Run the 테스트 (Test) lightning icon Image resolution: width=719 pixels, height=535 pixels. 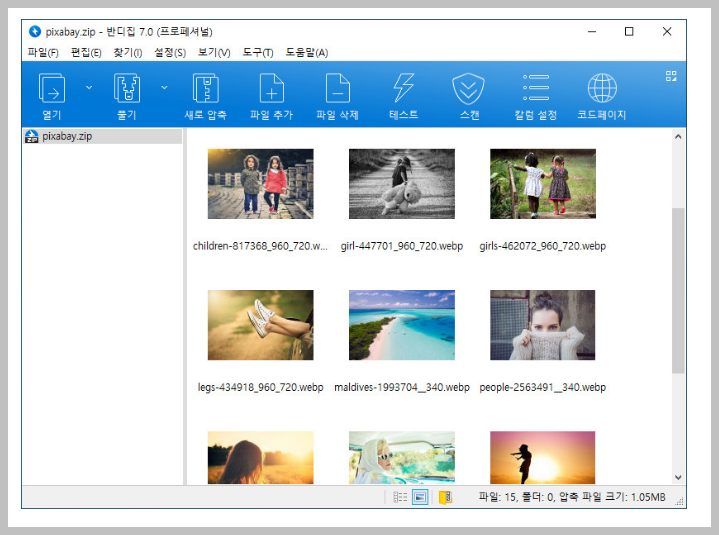404,88
